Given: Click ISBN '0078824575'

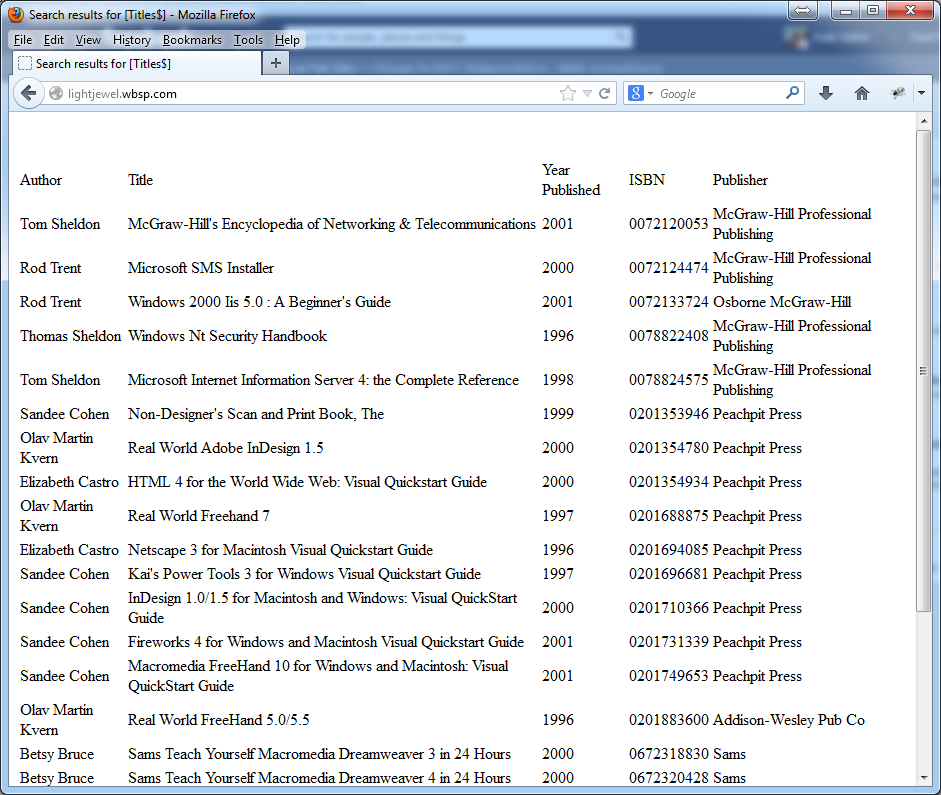Looking at the screenshot, I should point(669,380).
